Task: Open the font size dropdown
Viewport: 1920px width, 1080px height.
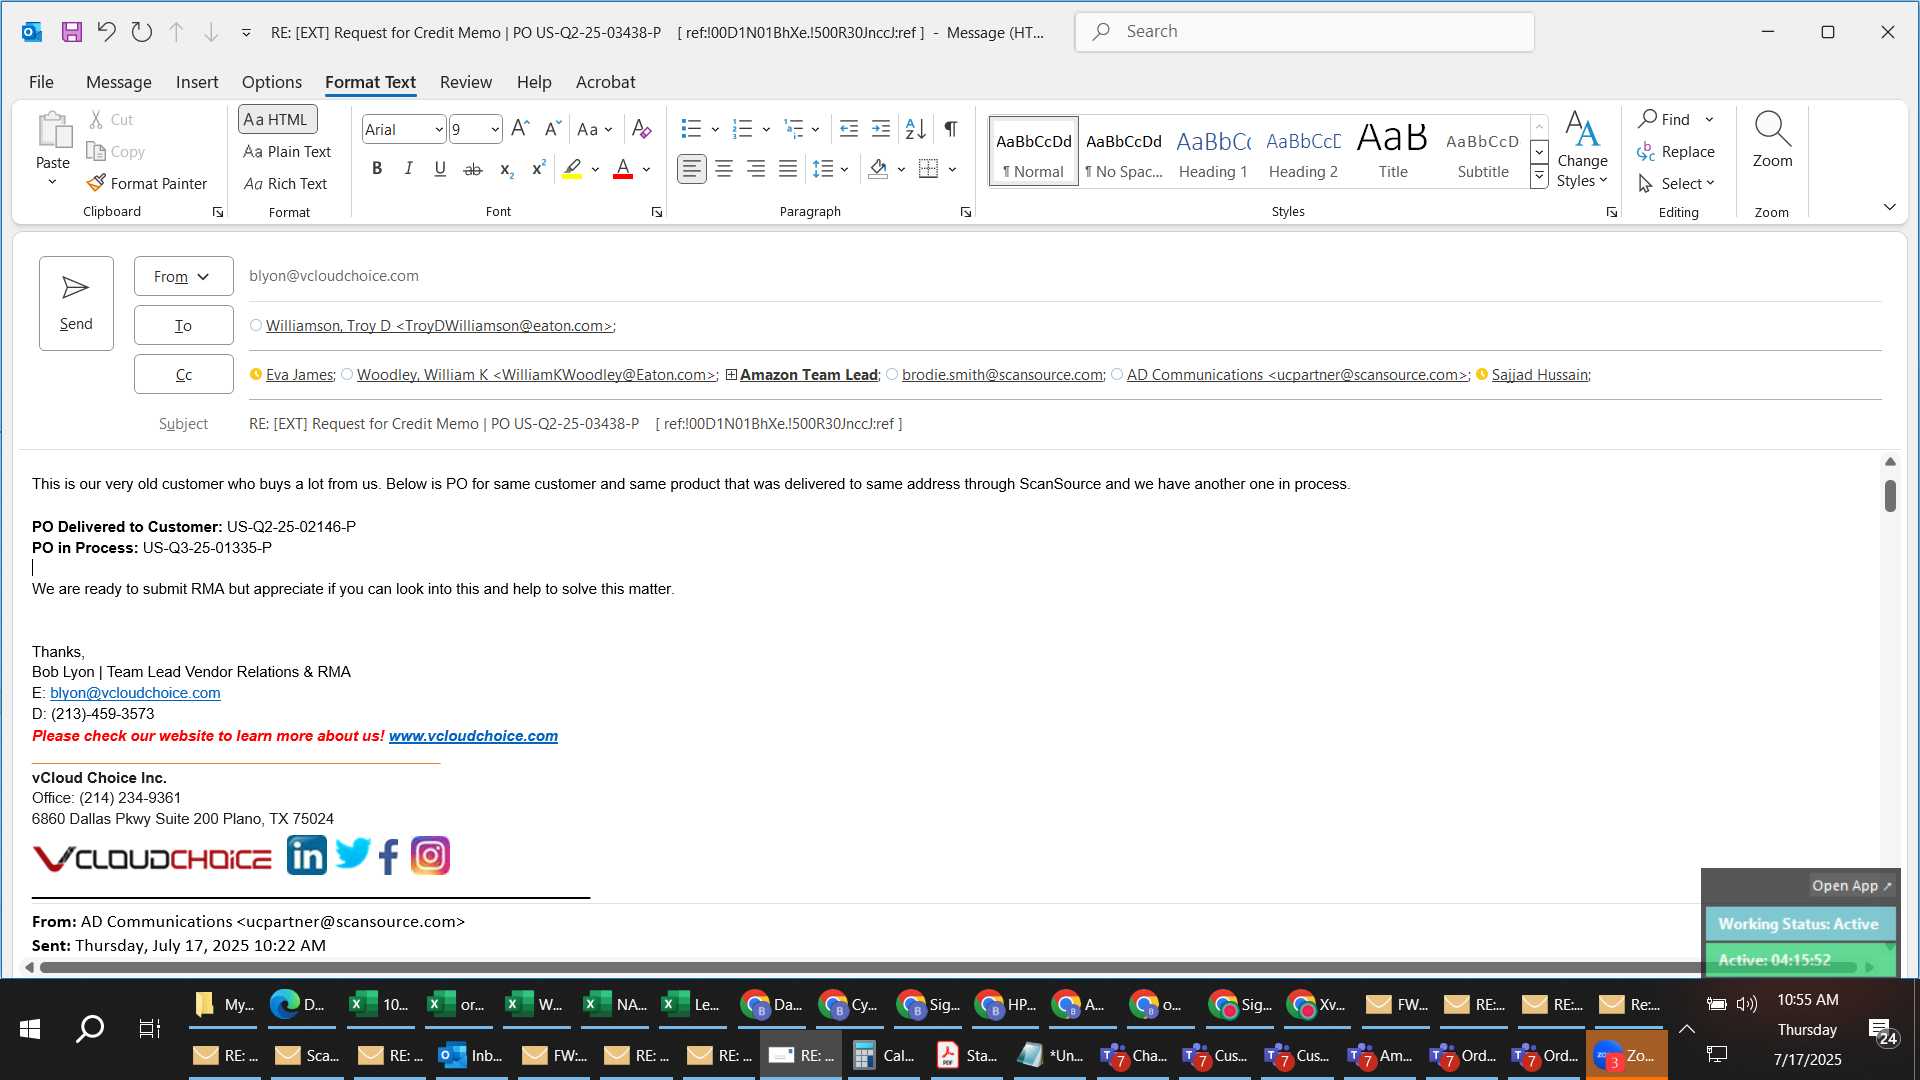Action: (494, 129)
